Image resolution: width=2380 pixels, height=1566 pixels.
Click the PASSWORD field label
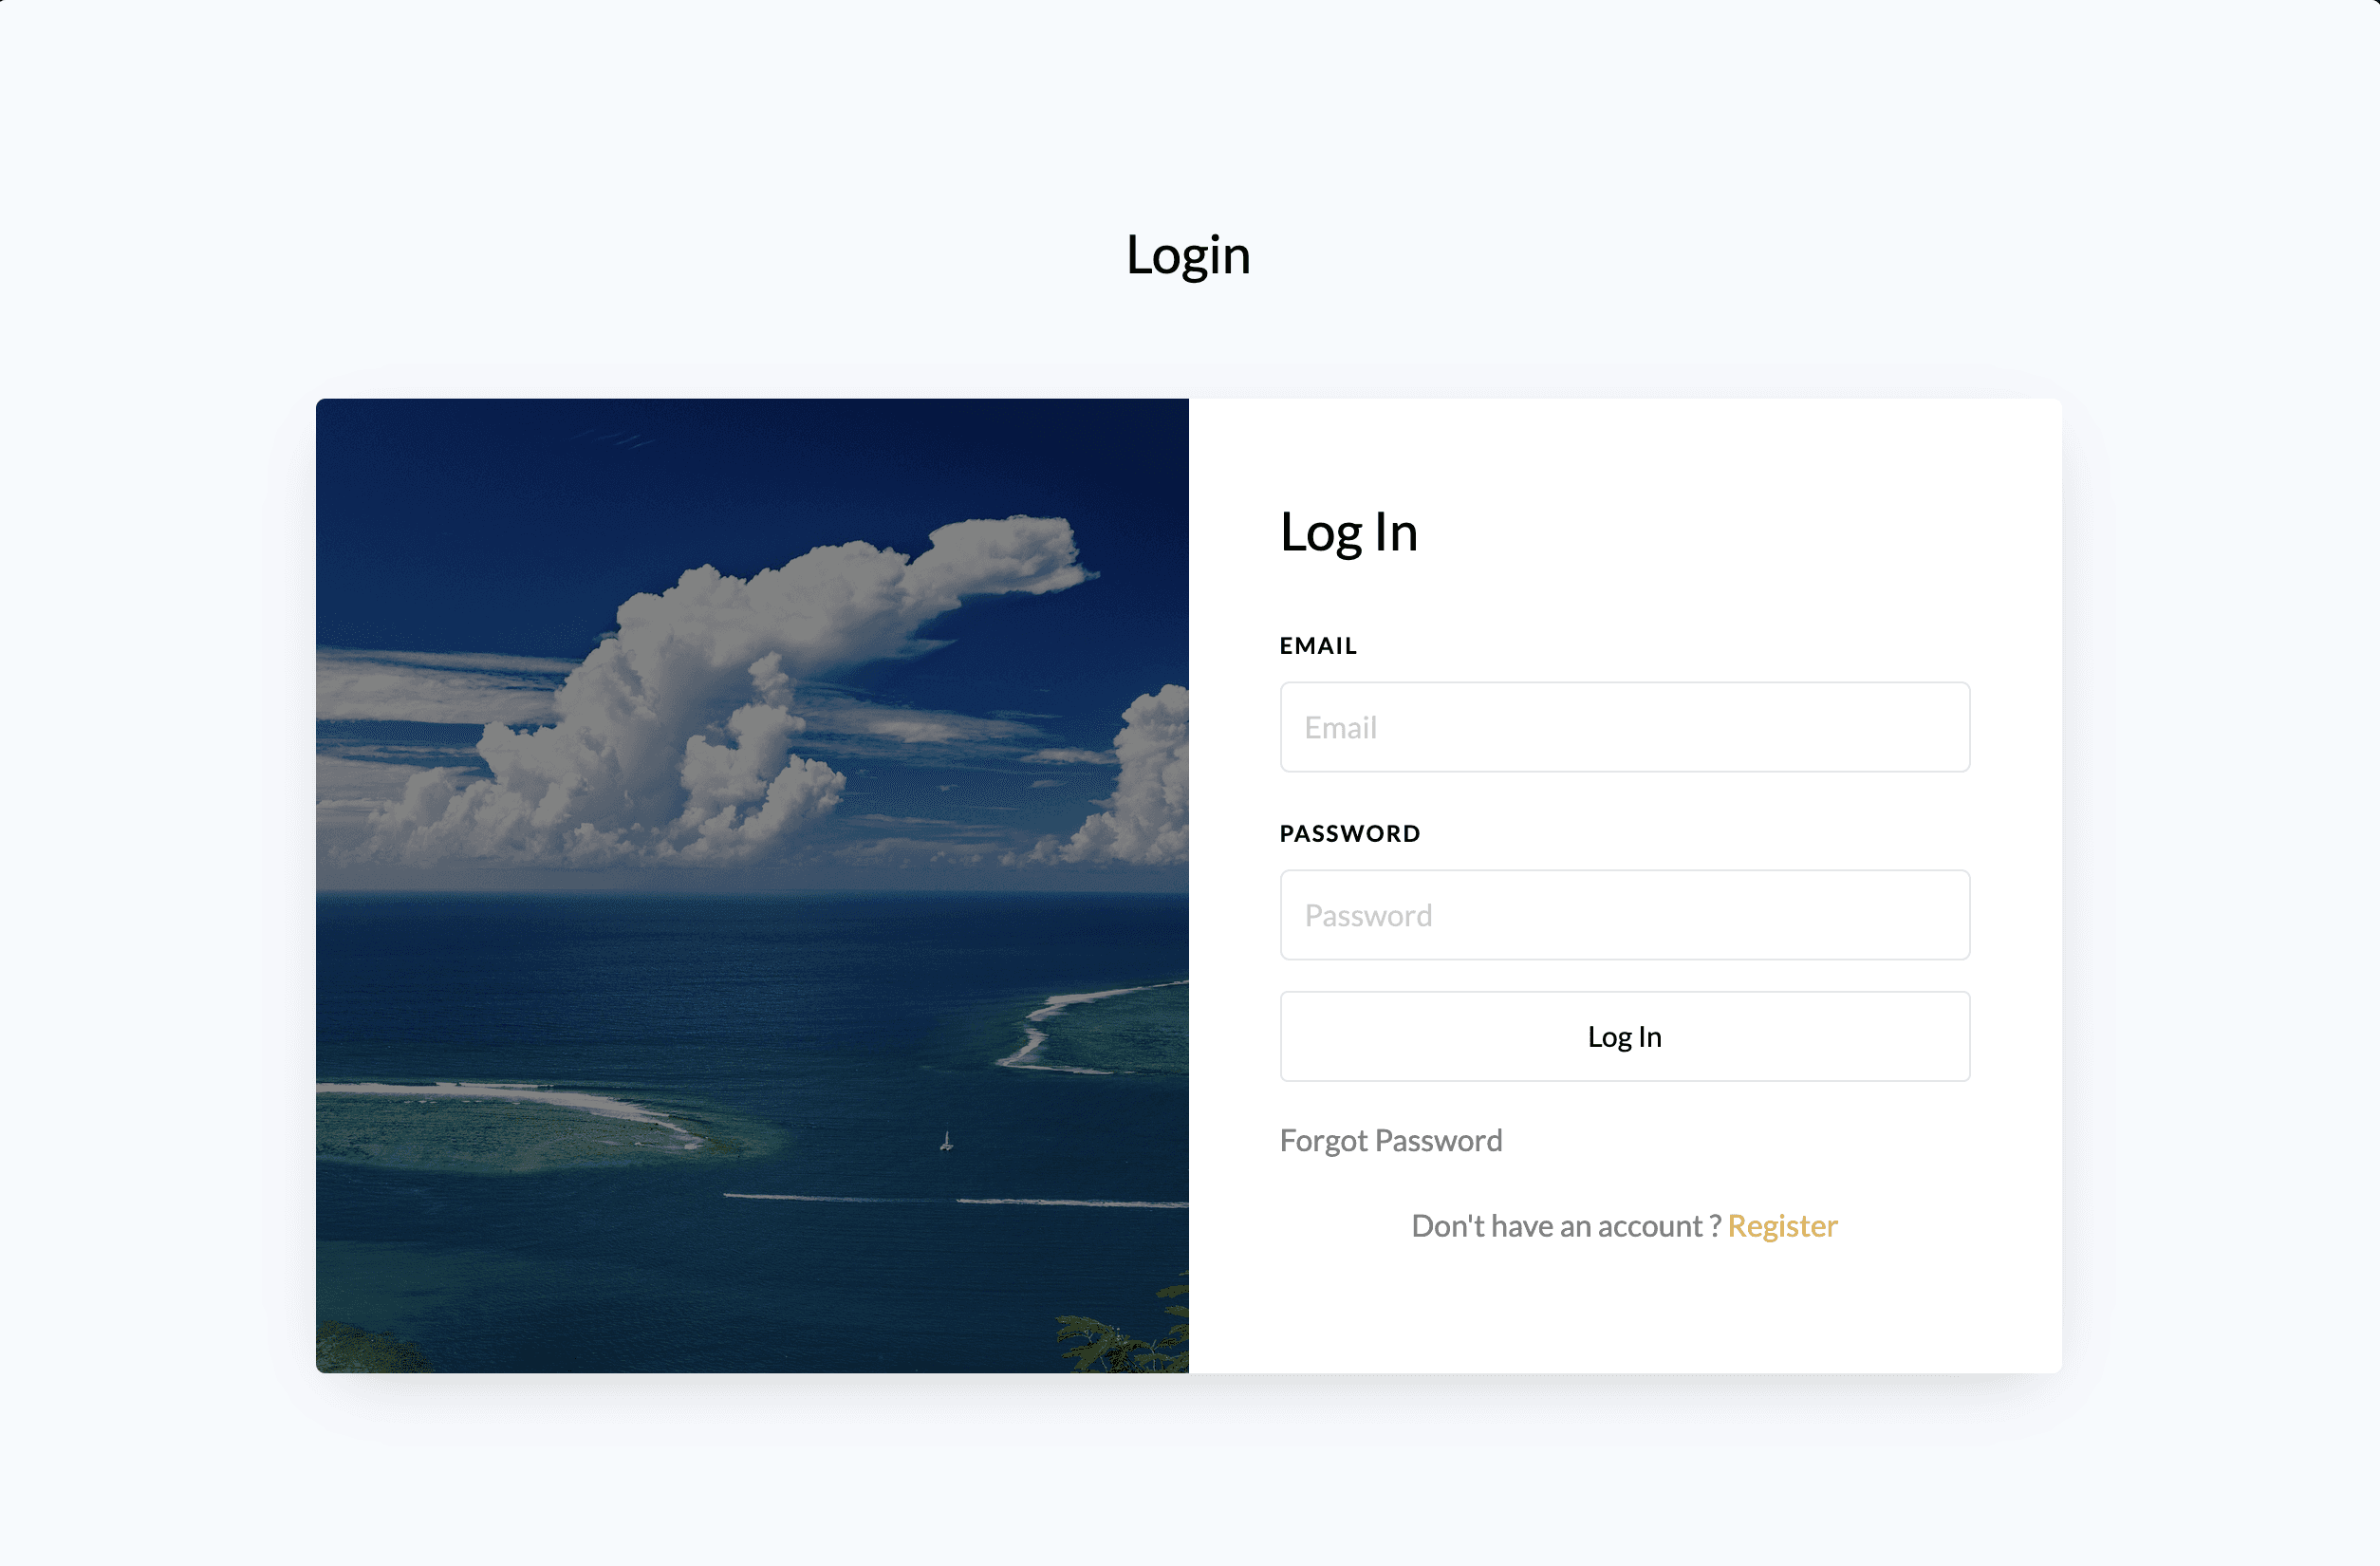[1349, 834]
